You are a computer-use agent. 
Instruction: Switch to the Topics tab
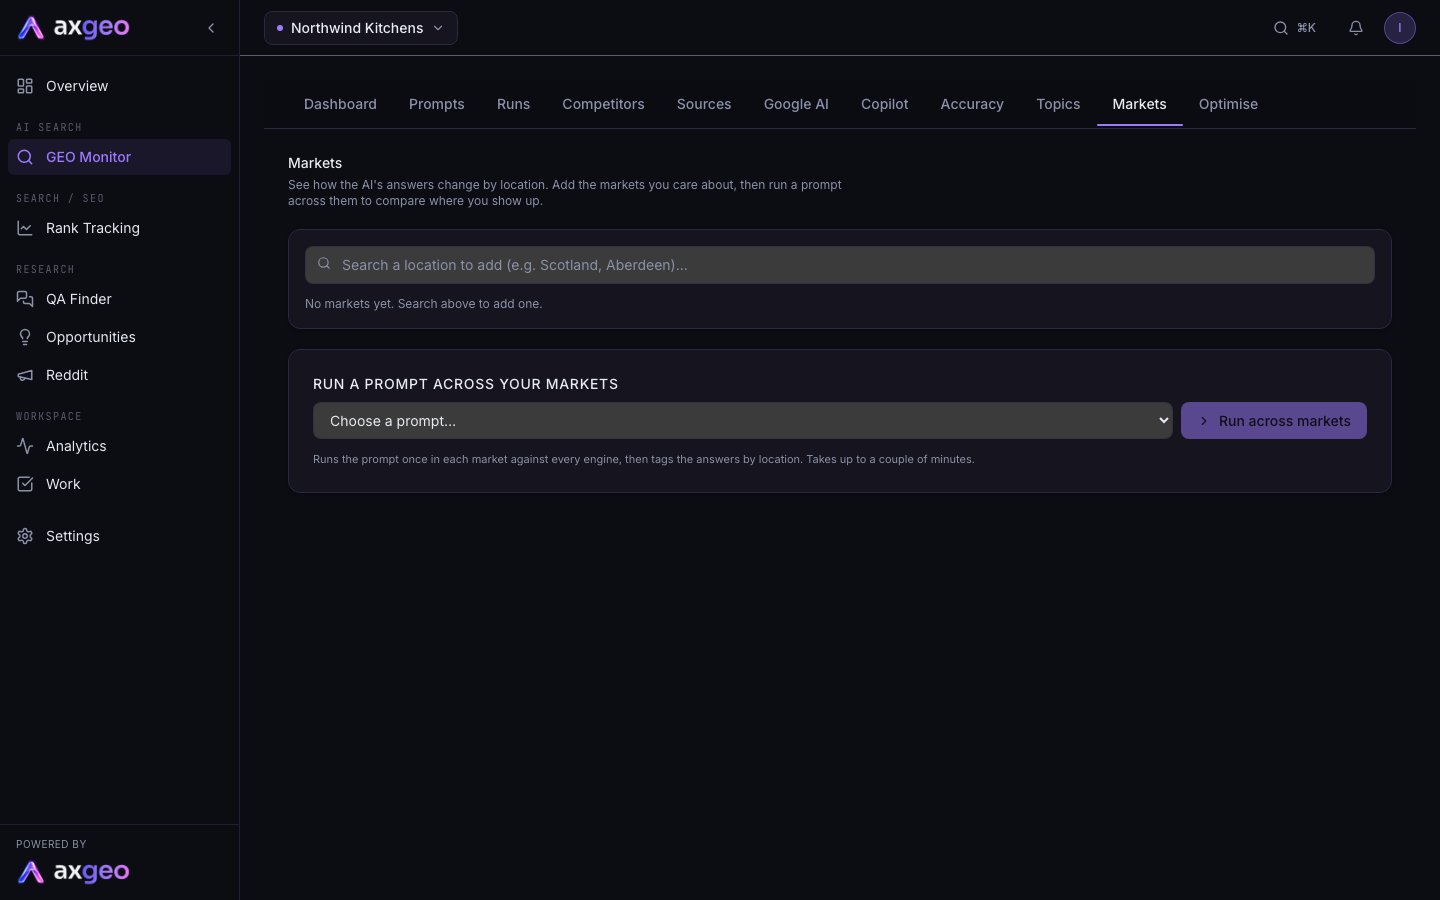point(1058,104)
